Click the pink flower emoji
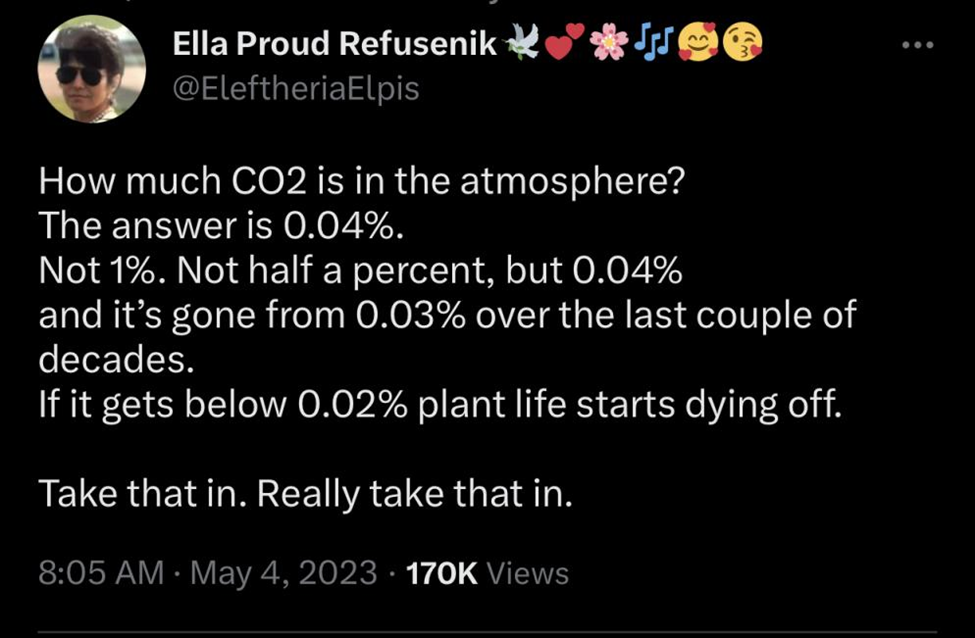The image size is (975, 638). (609, 42)
